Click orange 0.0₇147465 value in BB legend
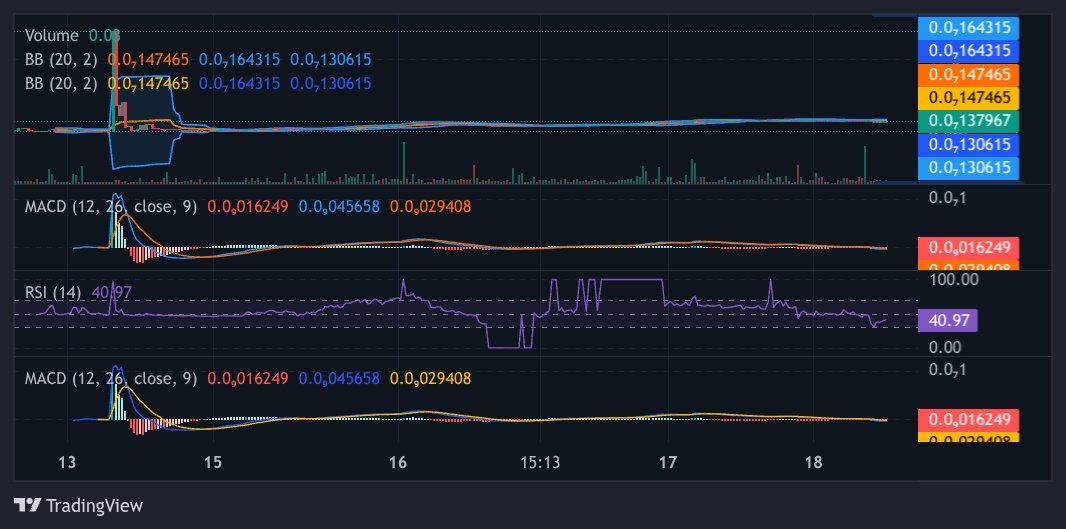1066x529 pixels. pyautogui.click(x=148, y=60)
